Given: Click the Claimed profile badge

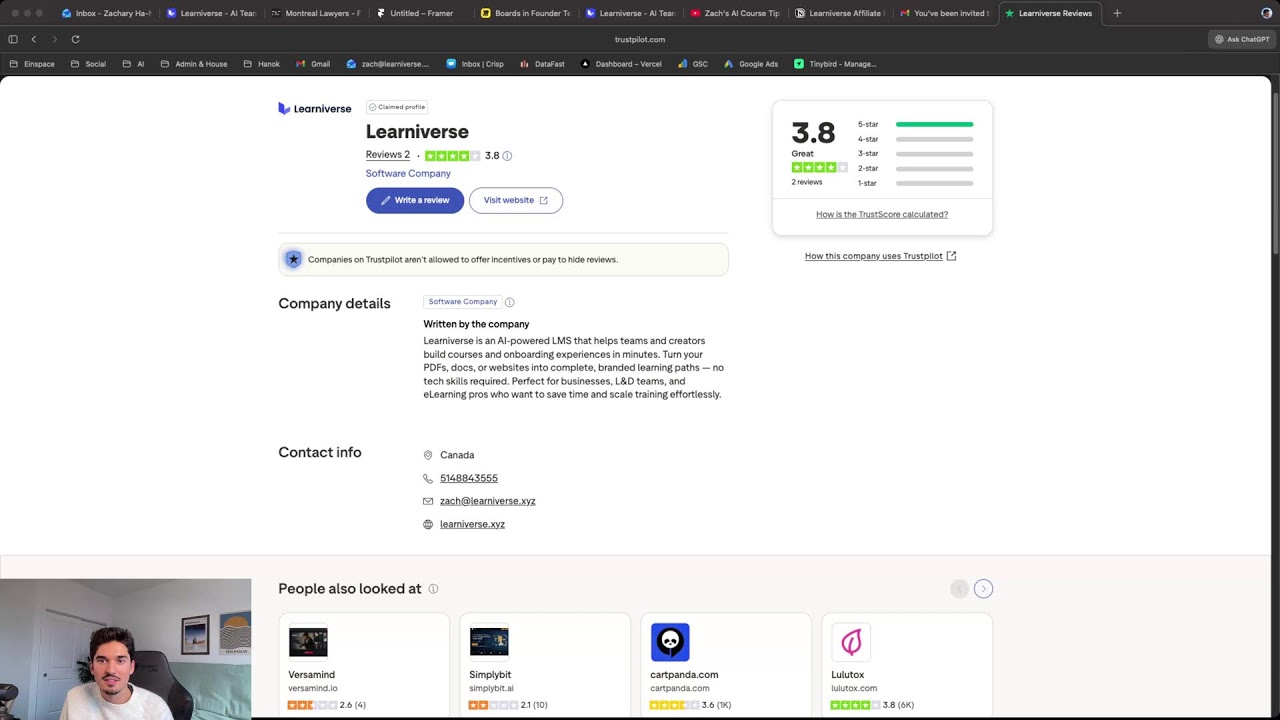Looking at the screenshot, I should click(x=397, y=107).
